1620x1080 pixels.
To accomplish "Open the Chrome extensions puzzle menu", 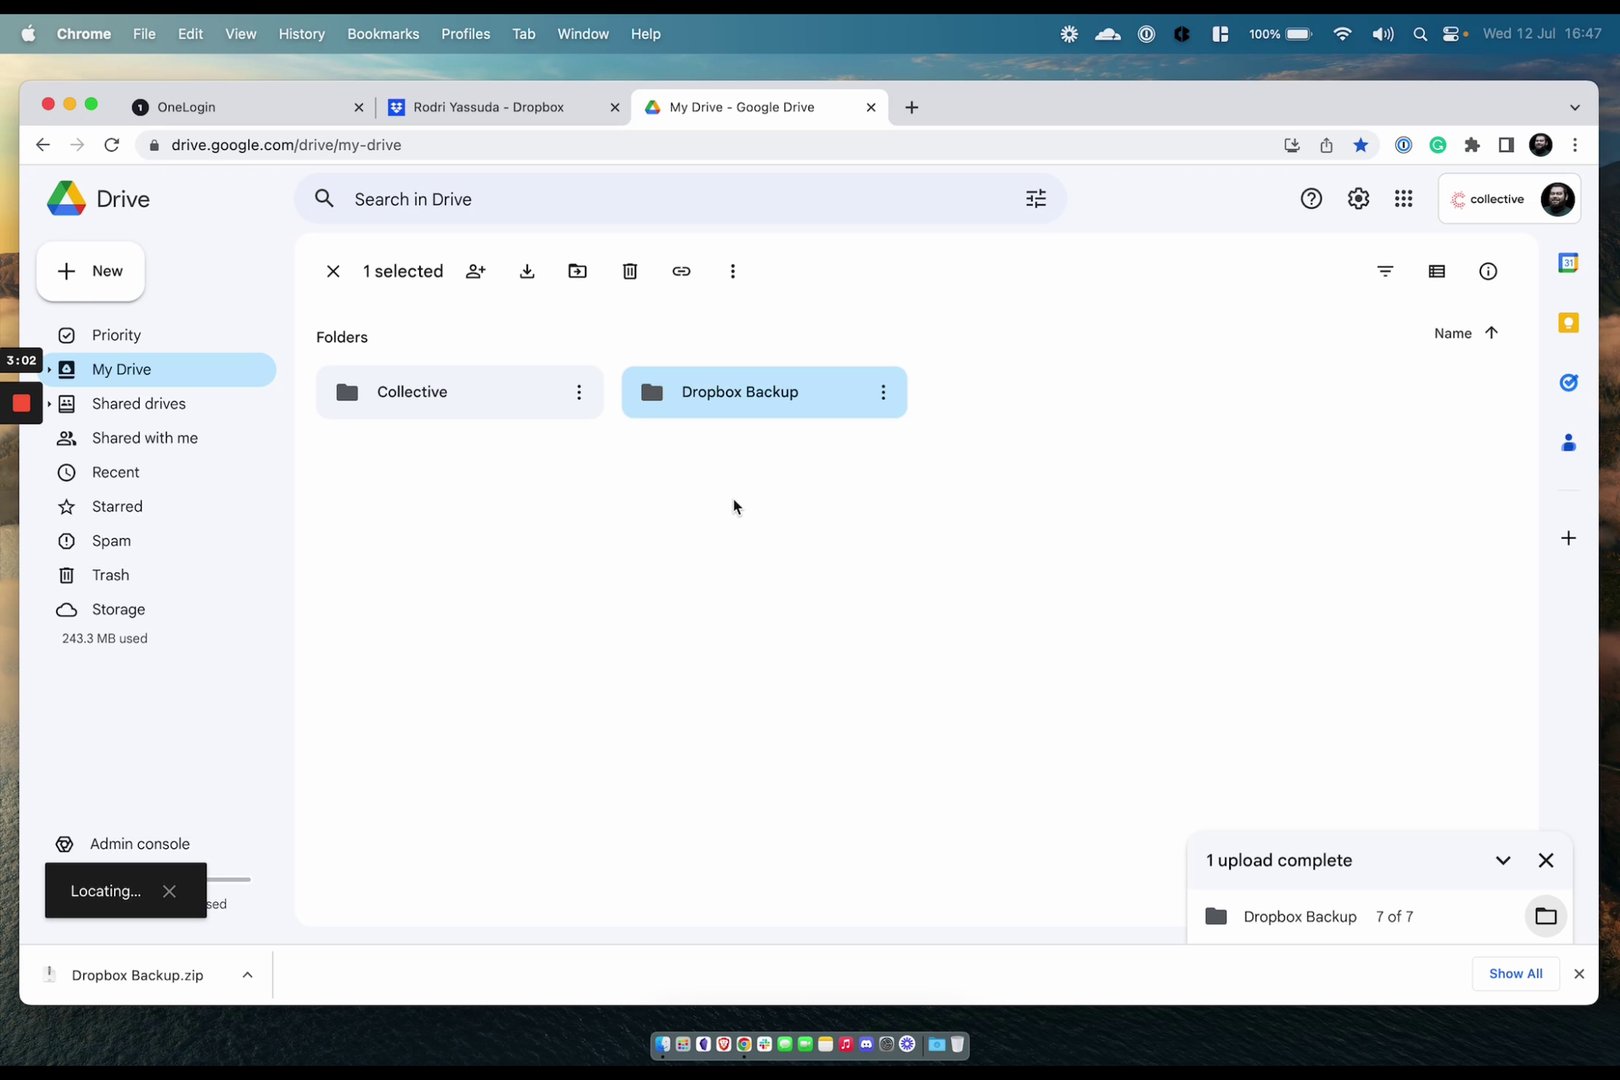I will [1472, 145].
